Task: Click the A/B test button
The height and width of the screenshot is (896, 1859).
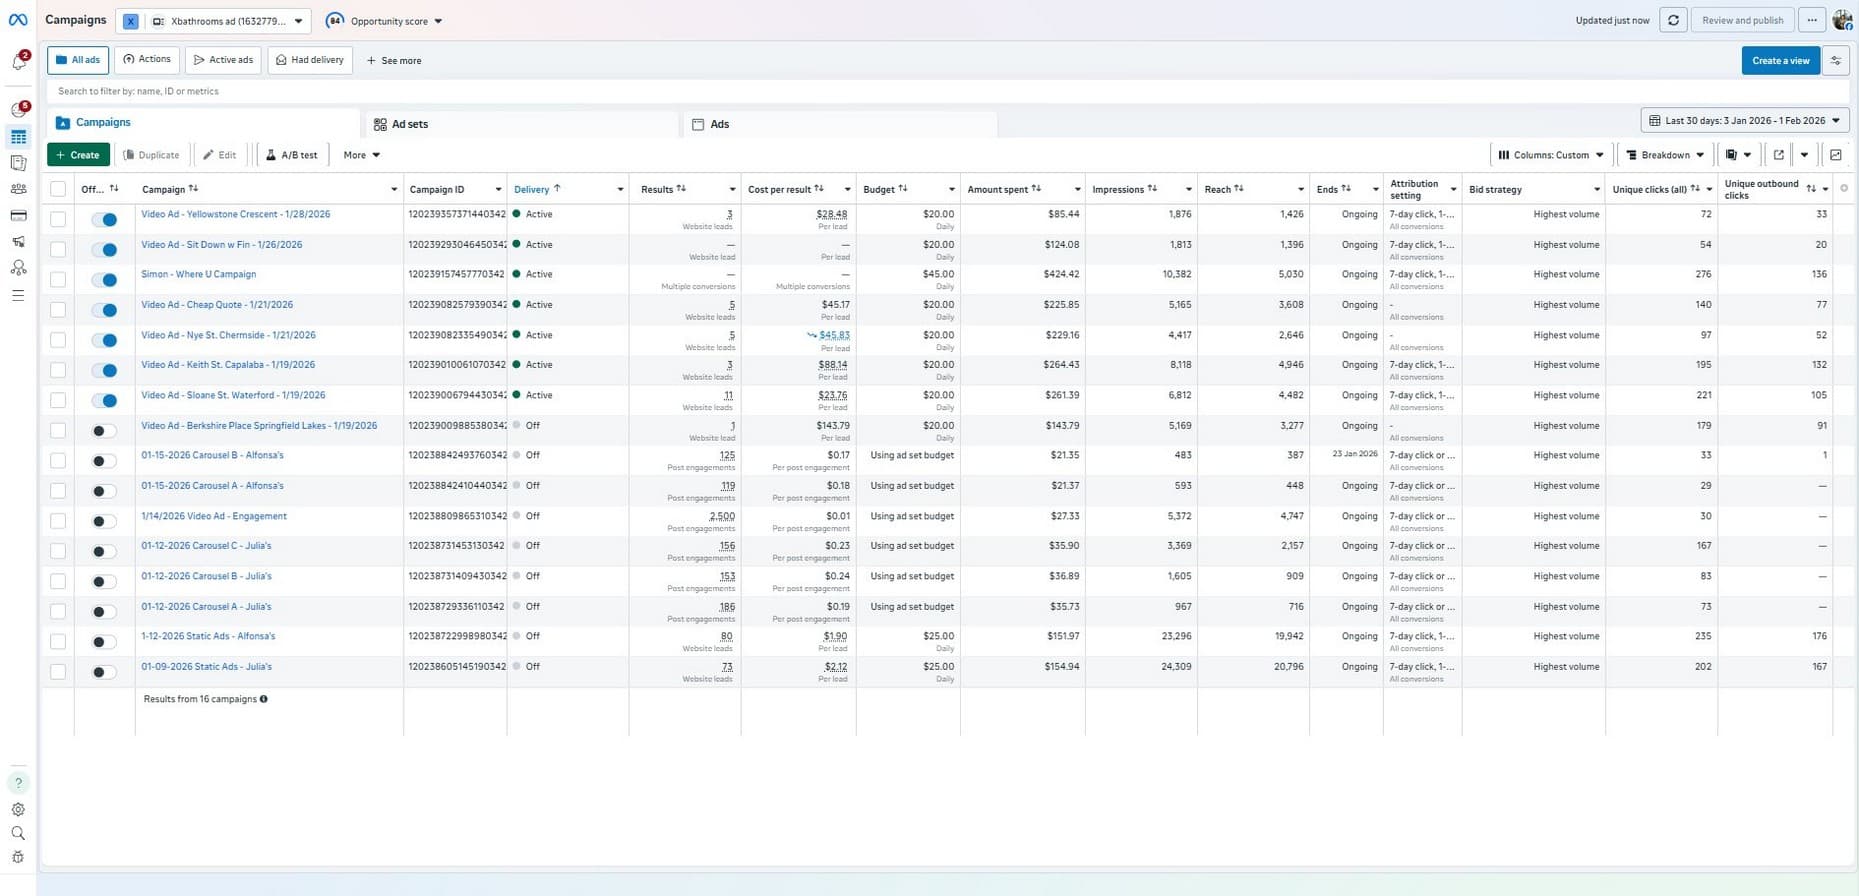Action: pos(292,155)
